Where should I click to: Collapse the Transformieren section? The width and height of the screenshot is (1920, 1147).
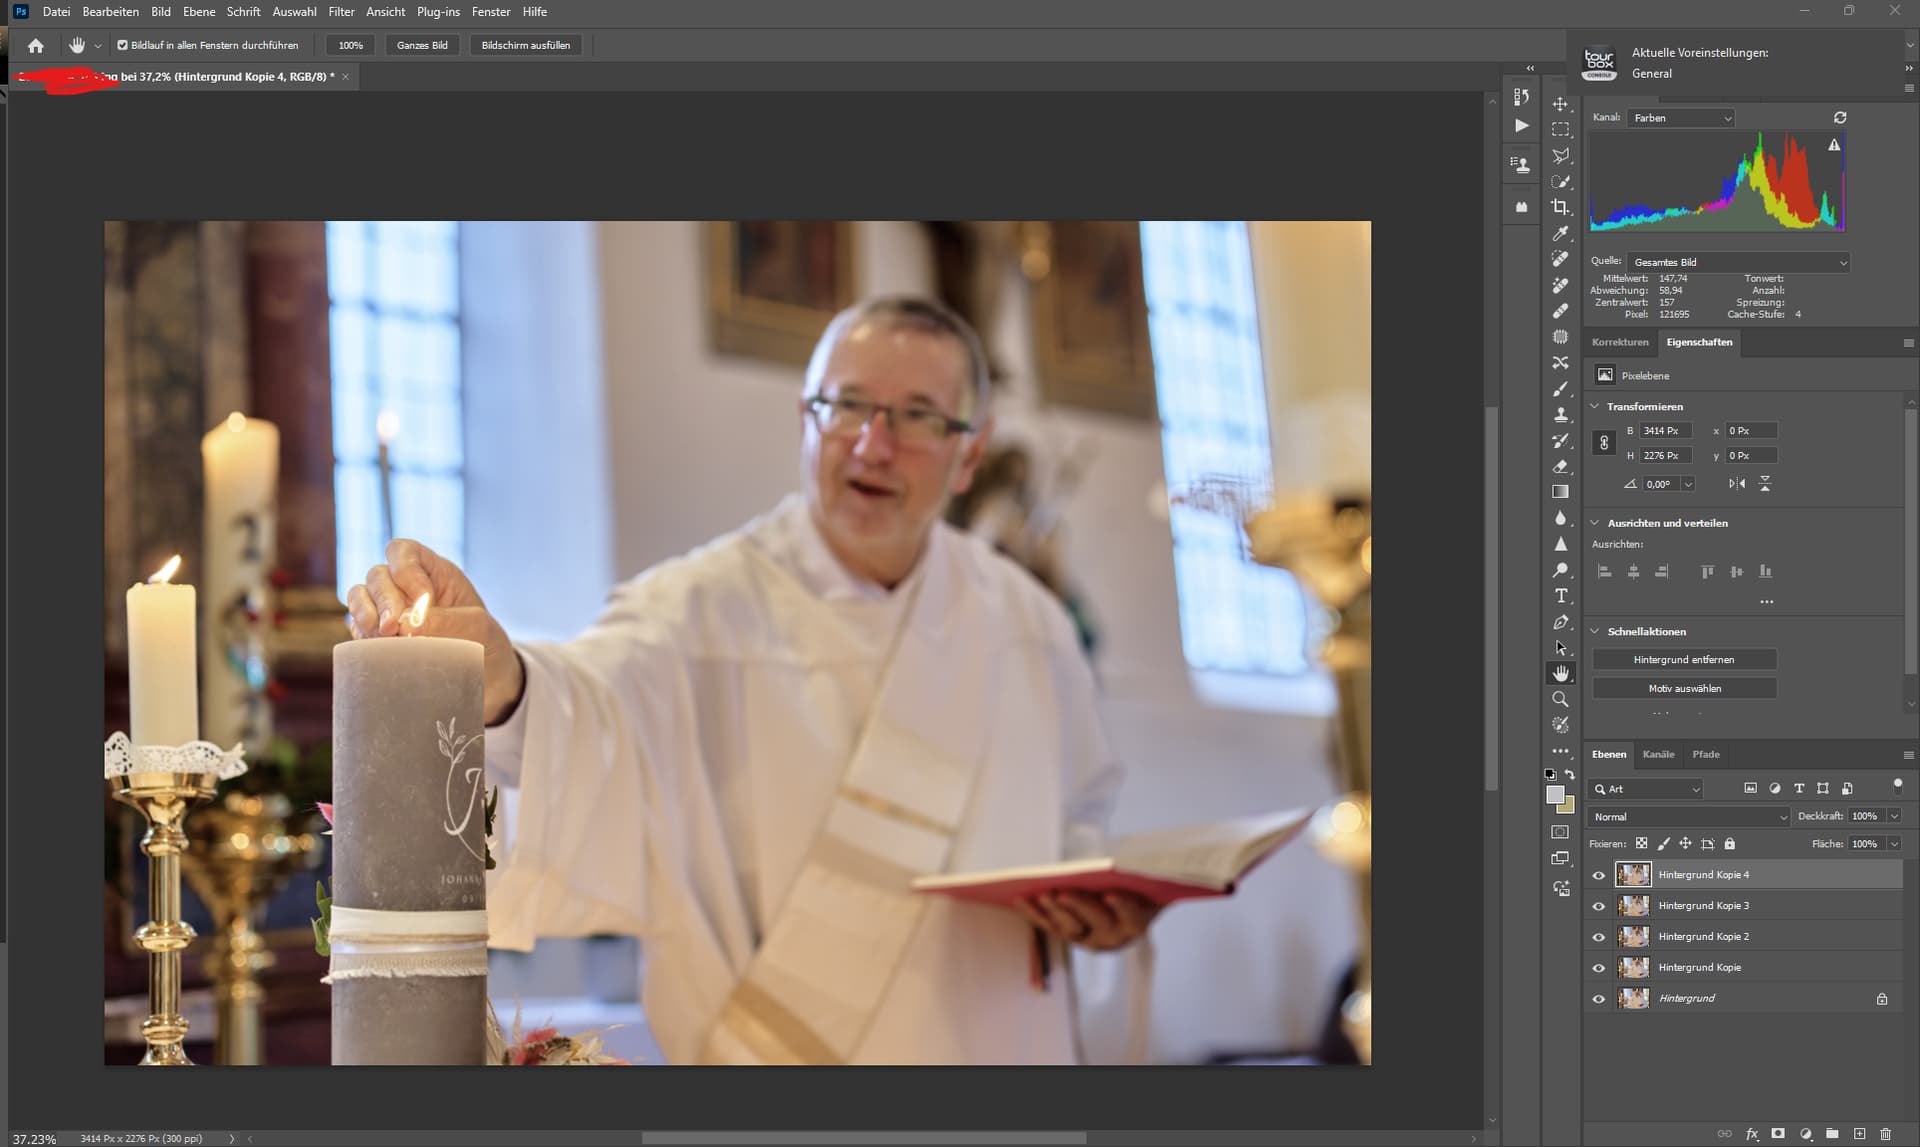pyautogui.click(x=1595, y=406)
